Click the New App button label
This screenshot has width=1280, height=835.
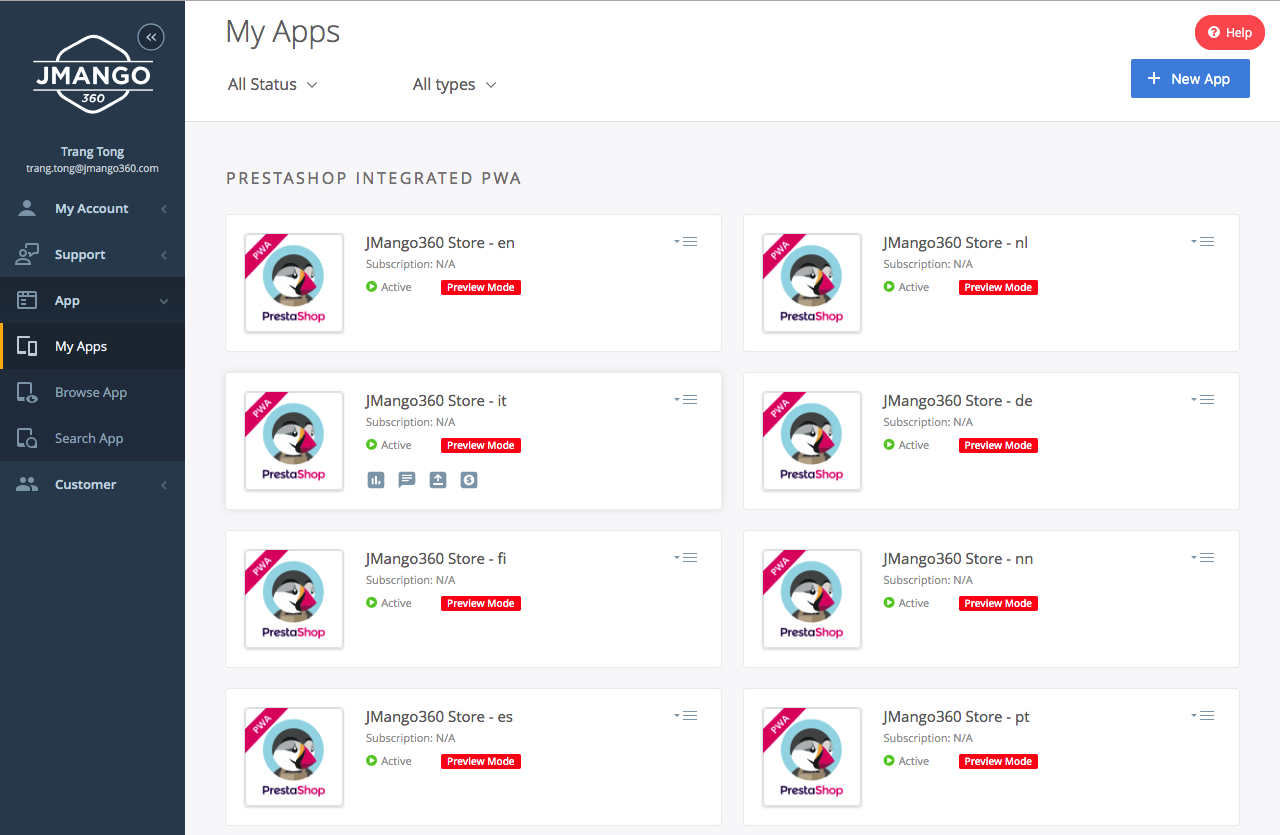[x=1200, y=79]
